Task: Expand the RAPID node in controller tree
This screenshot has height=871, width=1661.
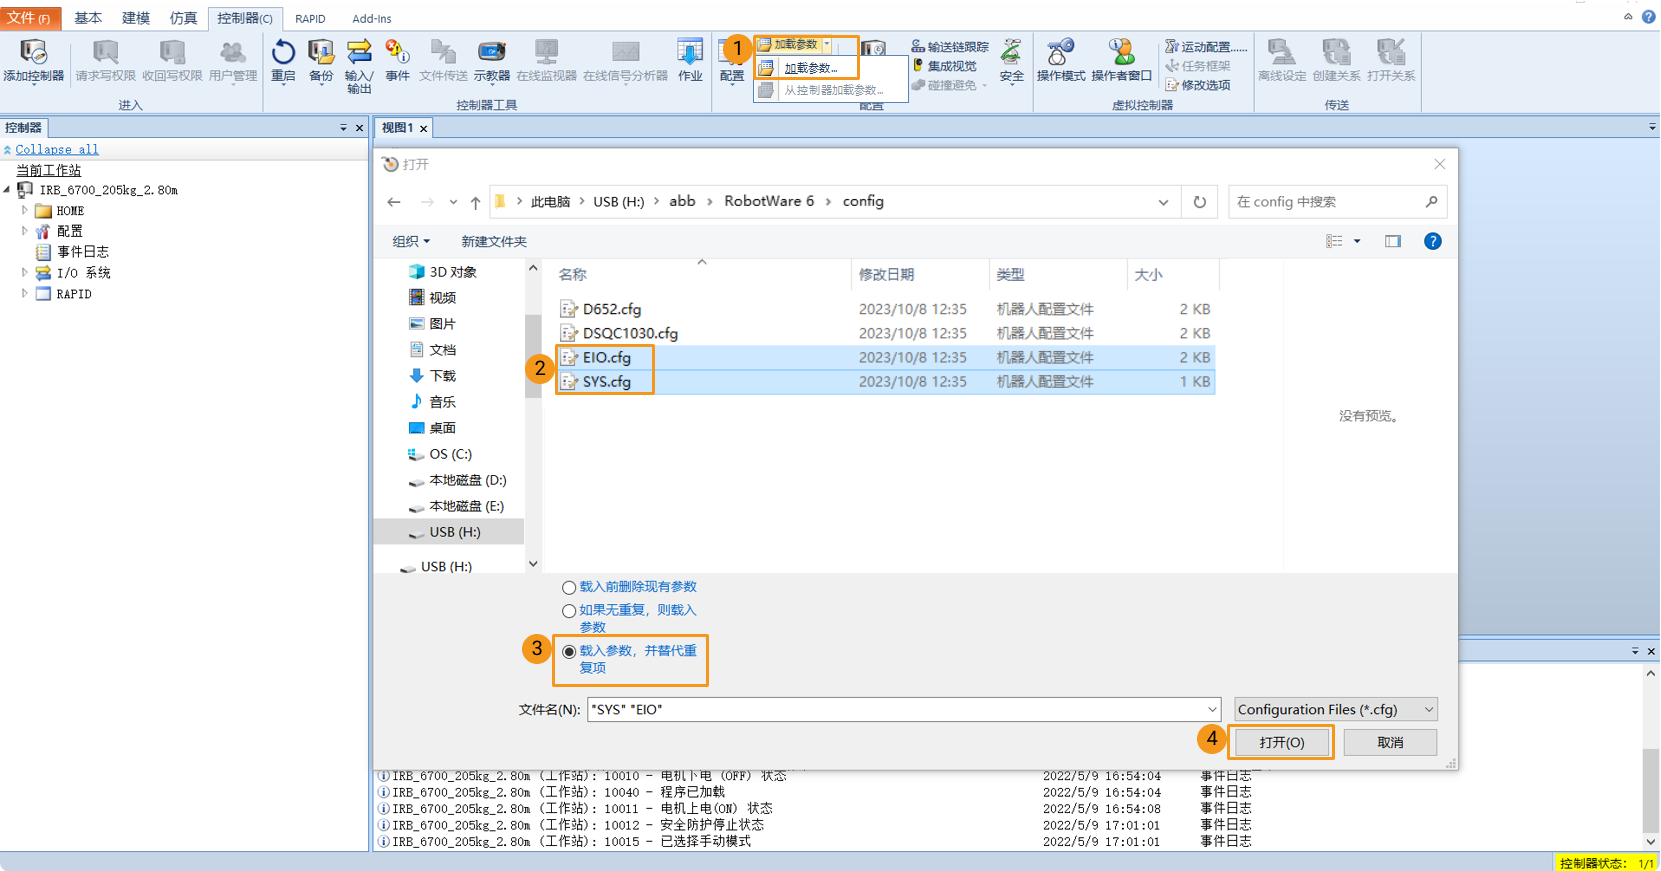Action: [25, 294]
